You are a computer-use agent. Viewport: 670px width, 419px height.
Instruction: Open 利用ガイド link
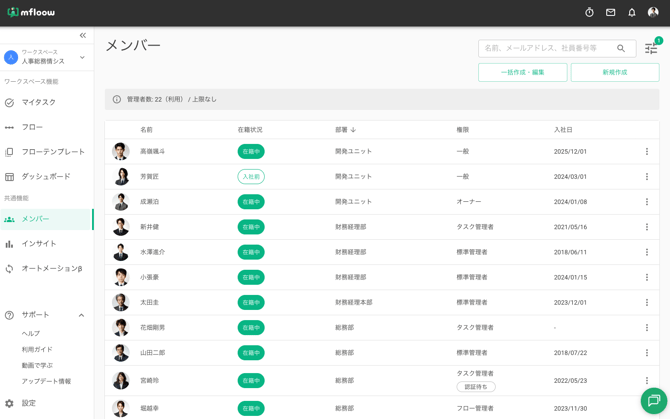pos(37,349)
